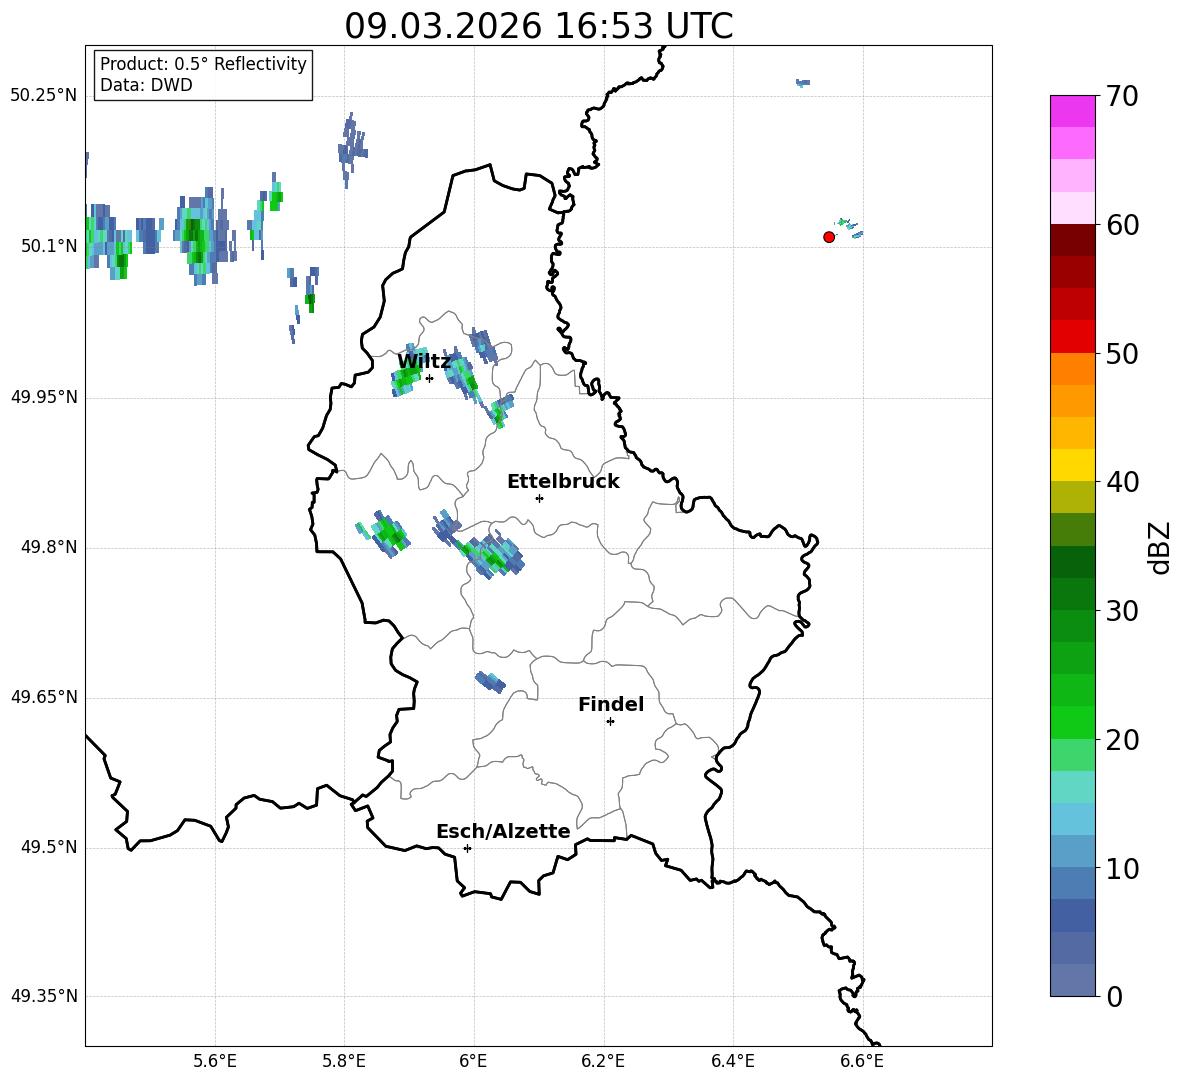Viewport: 1184px width, 1081px height.
Task: Click the dBZ colorbar axis label
Action: pos(1160,547)
